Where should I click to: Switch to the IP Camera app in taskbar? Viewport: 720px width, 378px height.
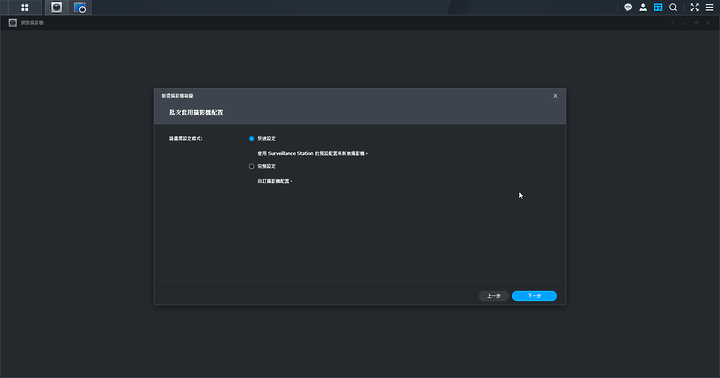[x=56, y=7]
